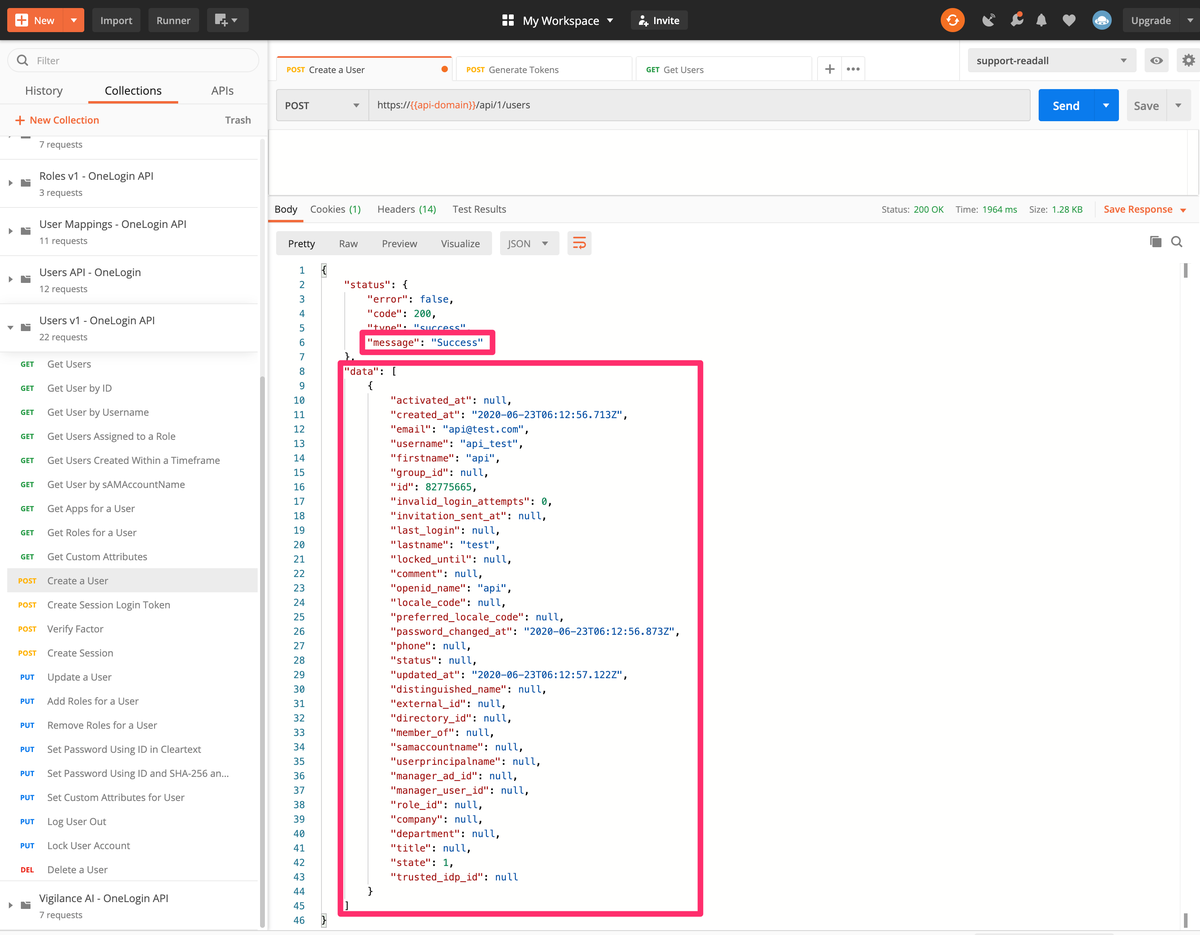The width and height of the screenshot is (1200, 935).
Task: Select the Visualize view tab
Action: click(x=460, y=243)
